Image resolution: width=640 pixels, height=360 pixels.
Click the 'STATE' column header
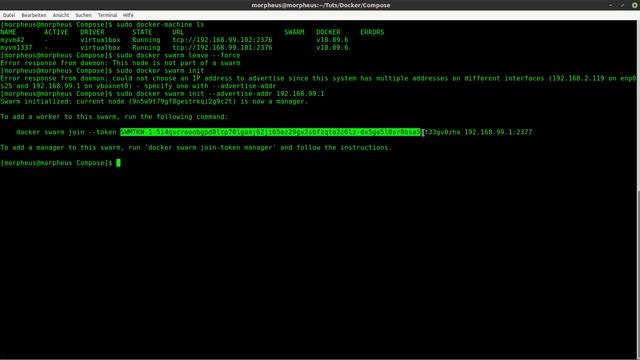tap(142, 32)
